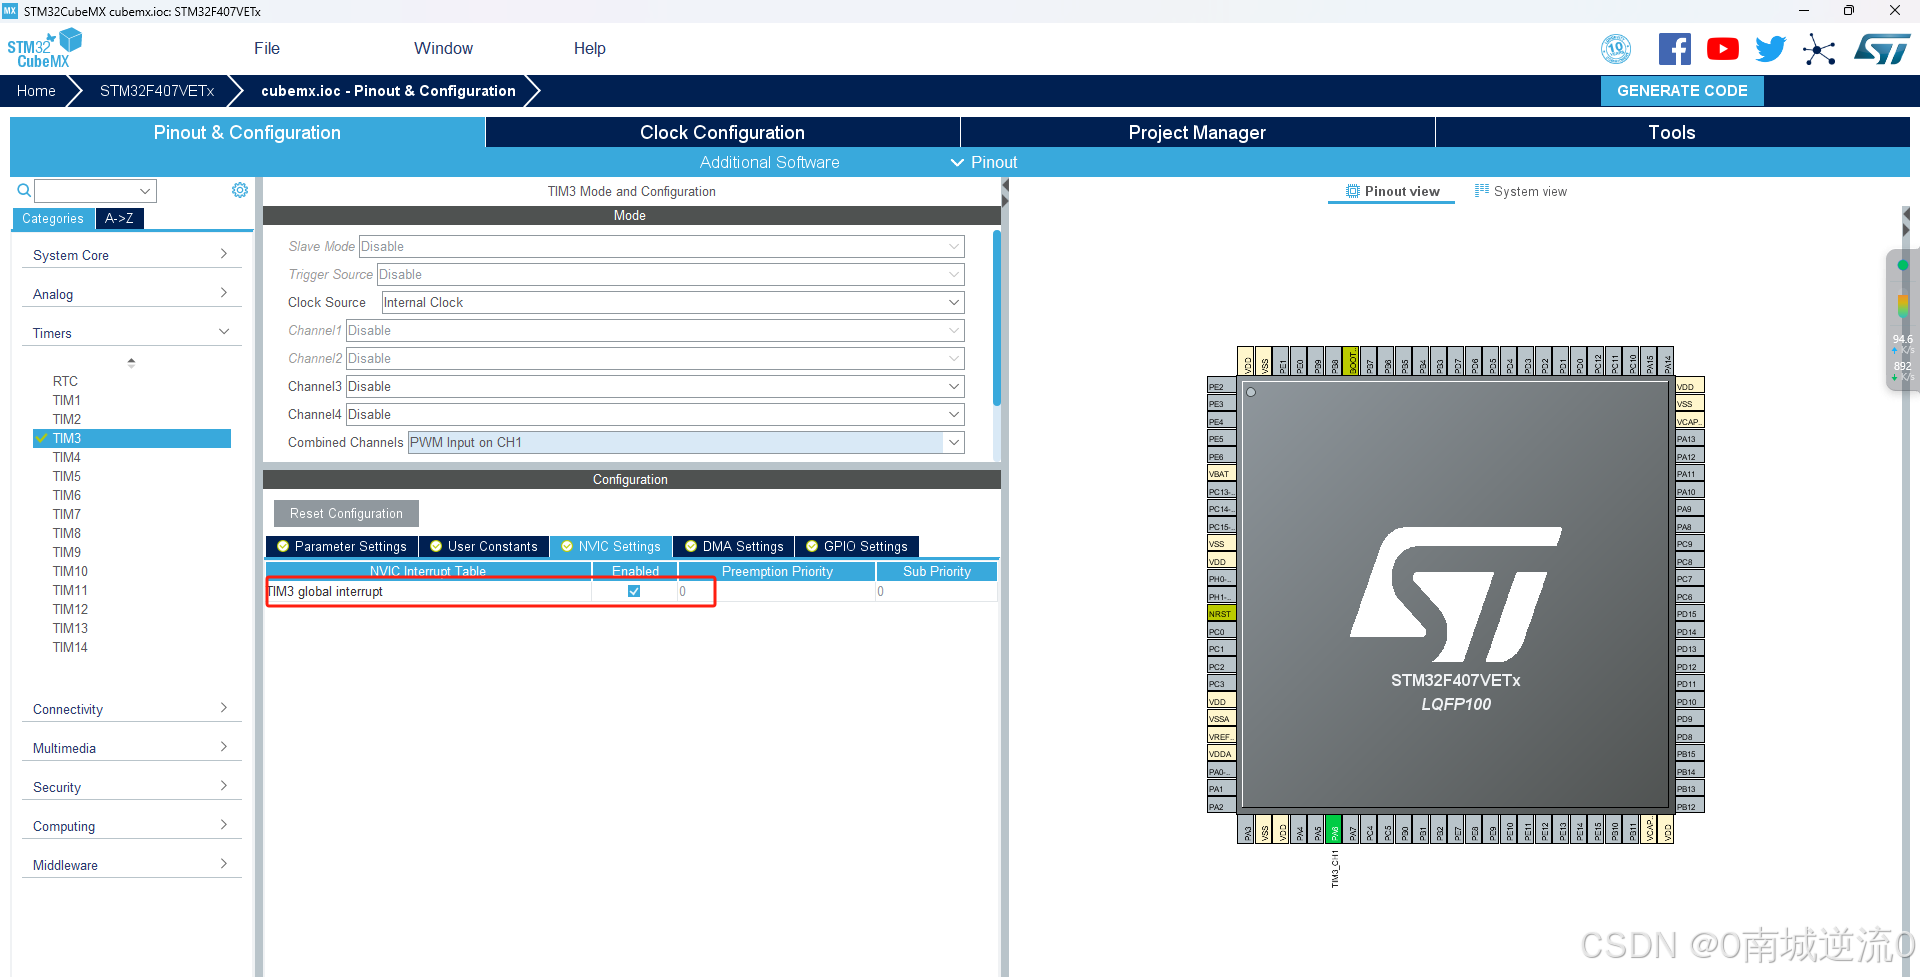The height and width of the screenshot is (977, 1920).
Task: Expand the Security category
Action: point(131,787)
